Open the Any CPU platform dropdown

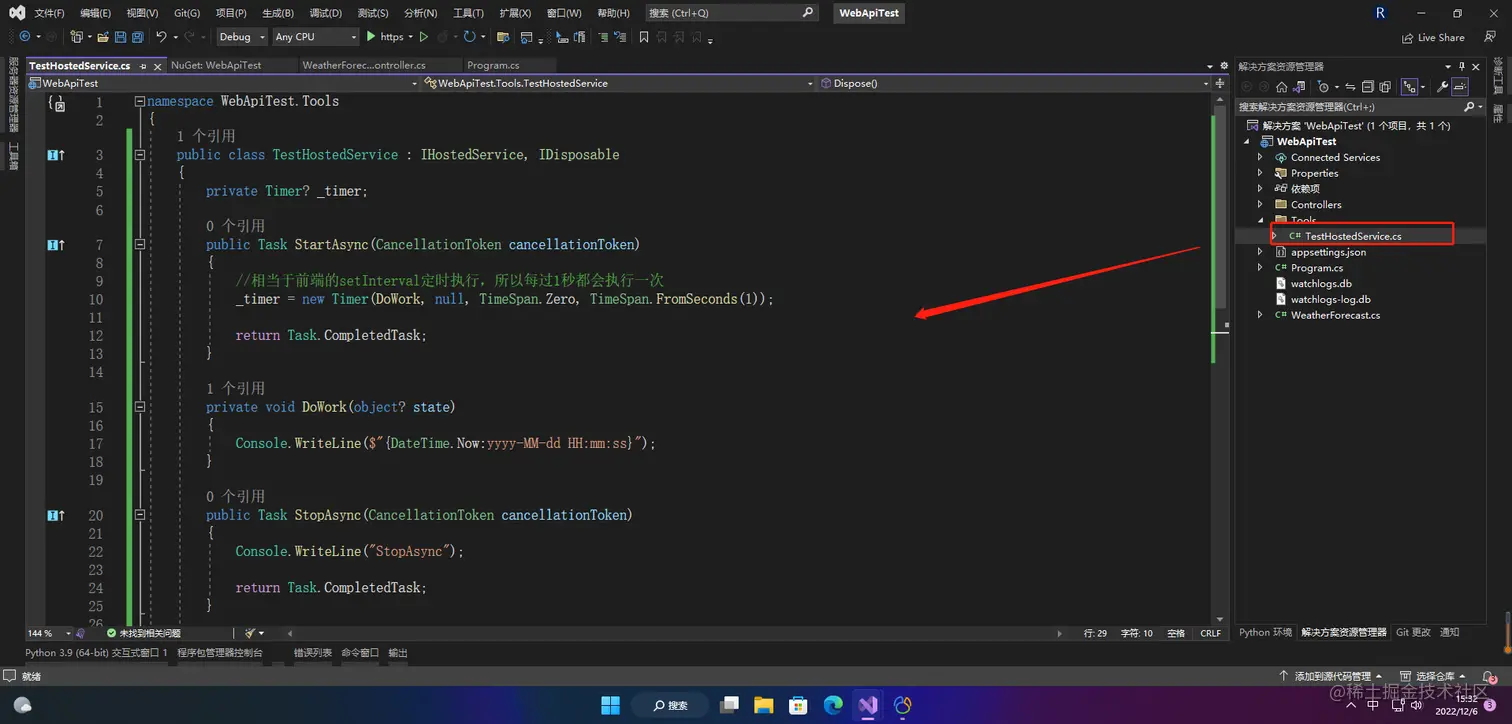[315, 37]
